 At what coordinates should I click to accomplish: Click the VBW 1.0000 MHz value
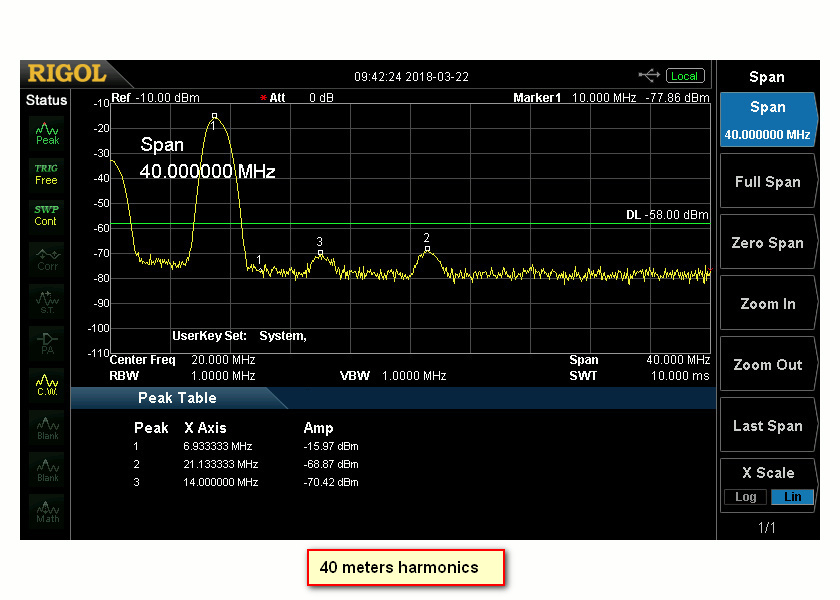click(414, 376)
